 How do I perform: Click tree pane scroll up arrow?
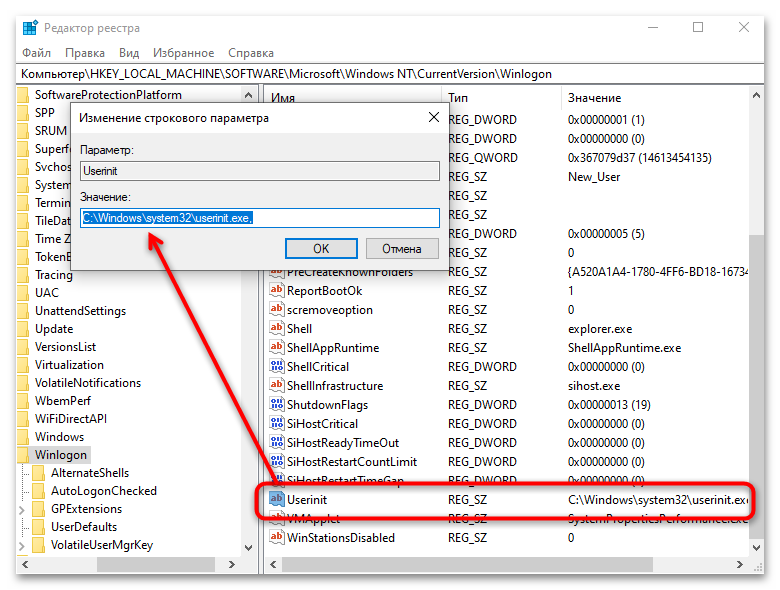point(249,95)
